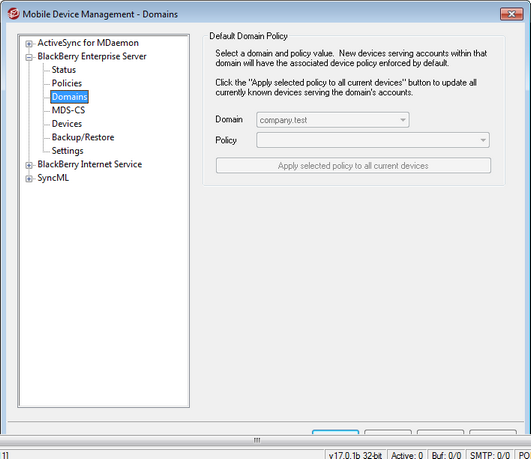
Task: Click Apply selected policy to all current devices
Action: coord(353,165)
